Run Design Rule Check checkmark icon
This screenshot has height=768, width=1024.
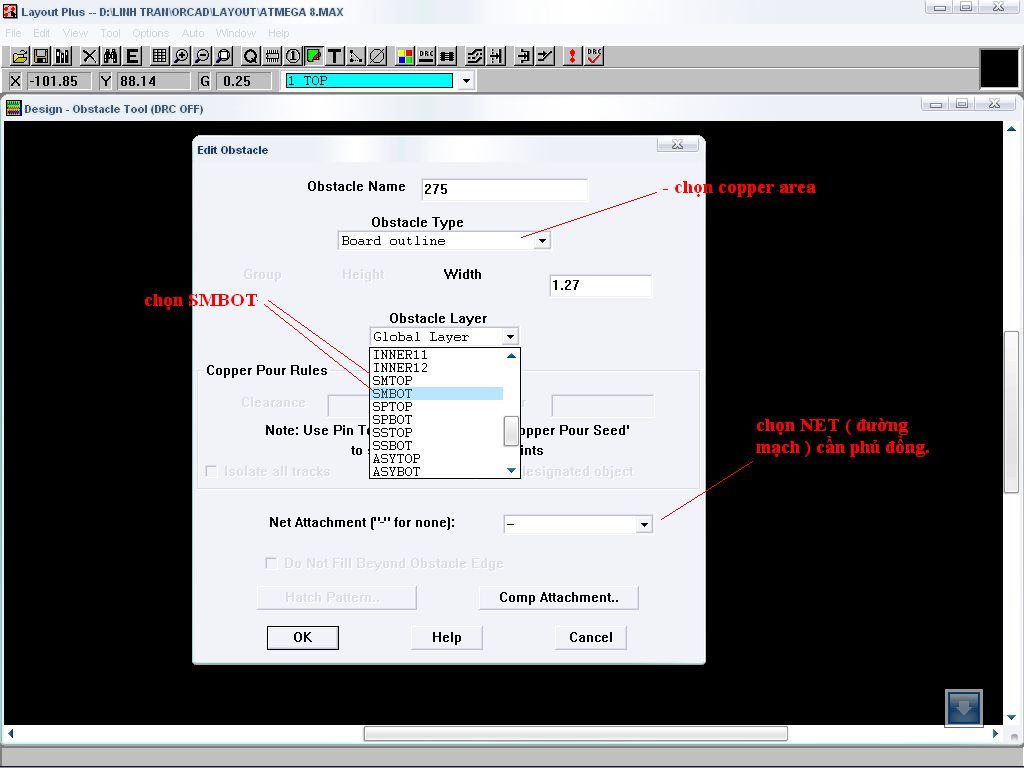[x=594, y=57]
